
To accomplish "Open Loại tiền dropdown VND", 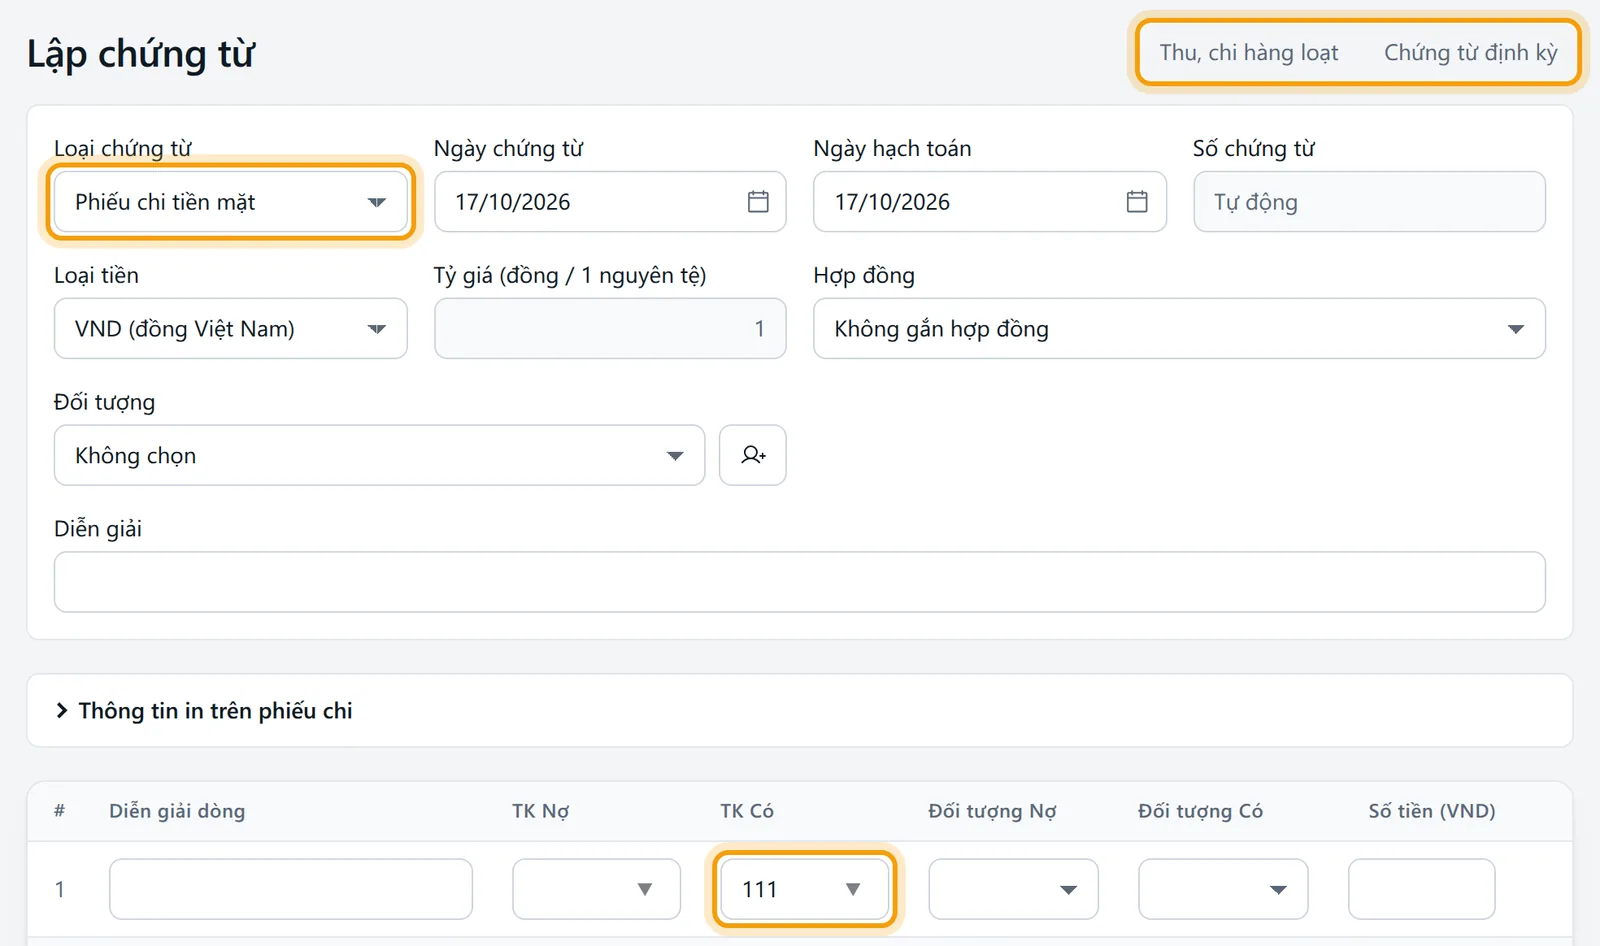I will pyautogui.click(x=230, y=328).
